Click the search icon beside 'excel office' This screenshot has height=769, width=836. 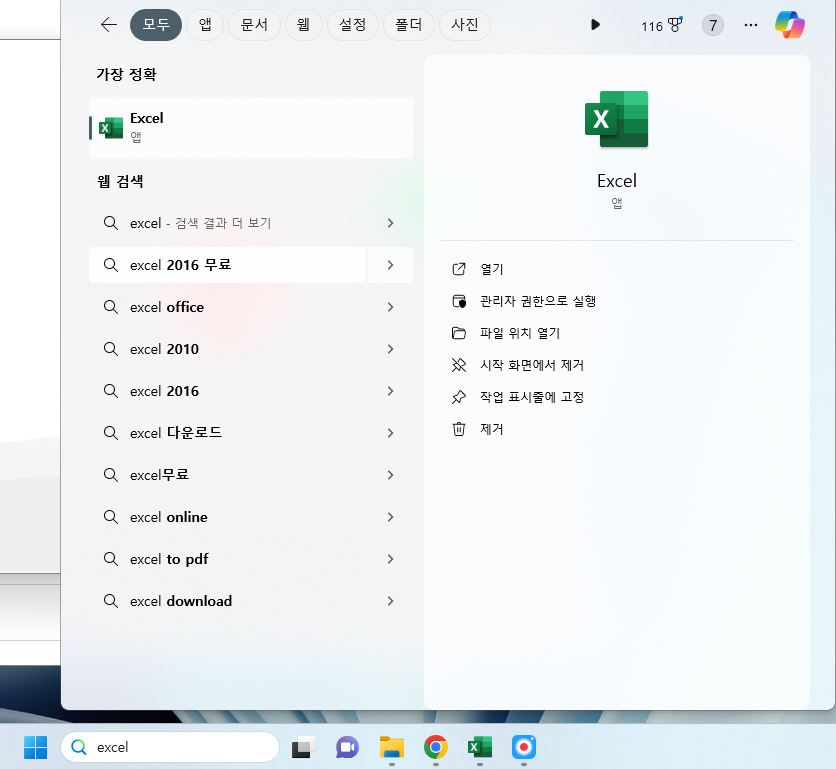111,307
